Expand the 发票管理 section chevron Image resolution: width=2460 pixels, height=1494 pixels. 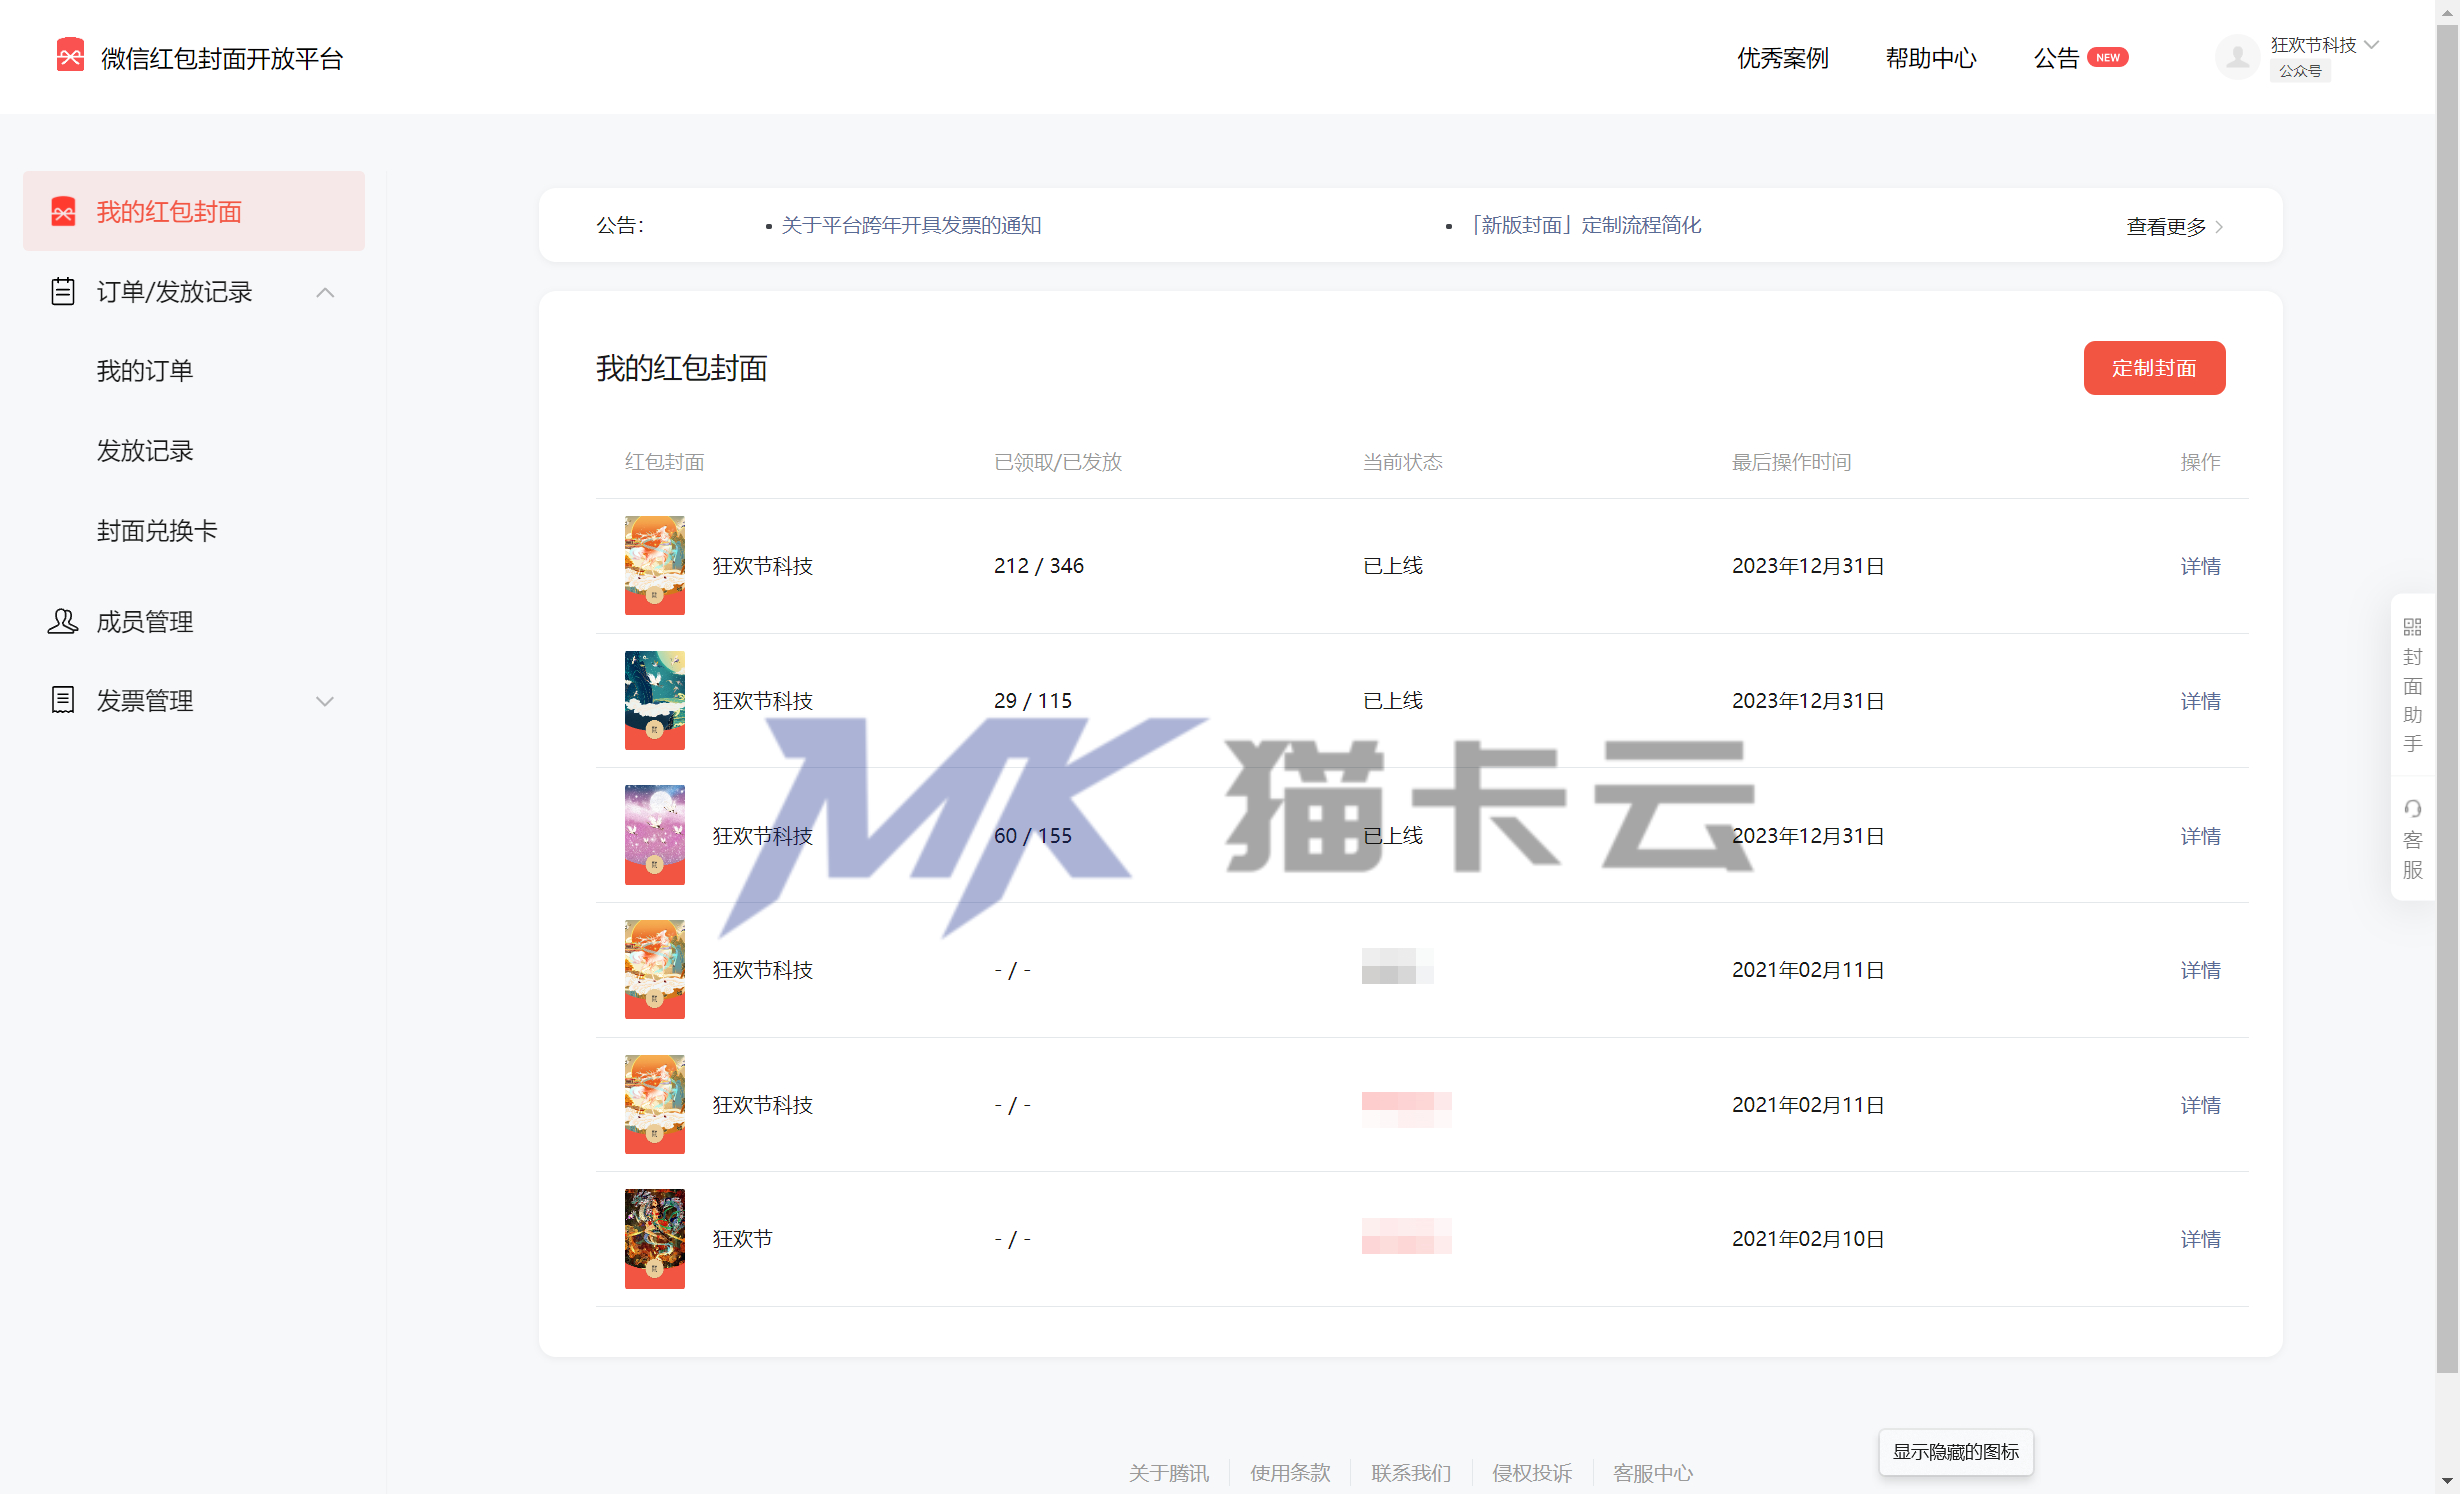[x=325, y=701]
